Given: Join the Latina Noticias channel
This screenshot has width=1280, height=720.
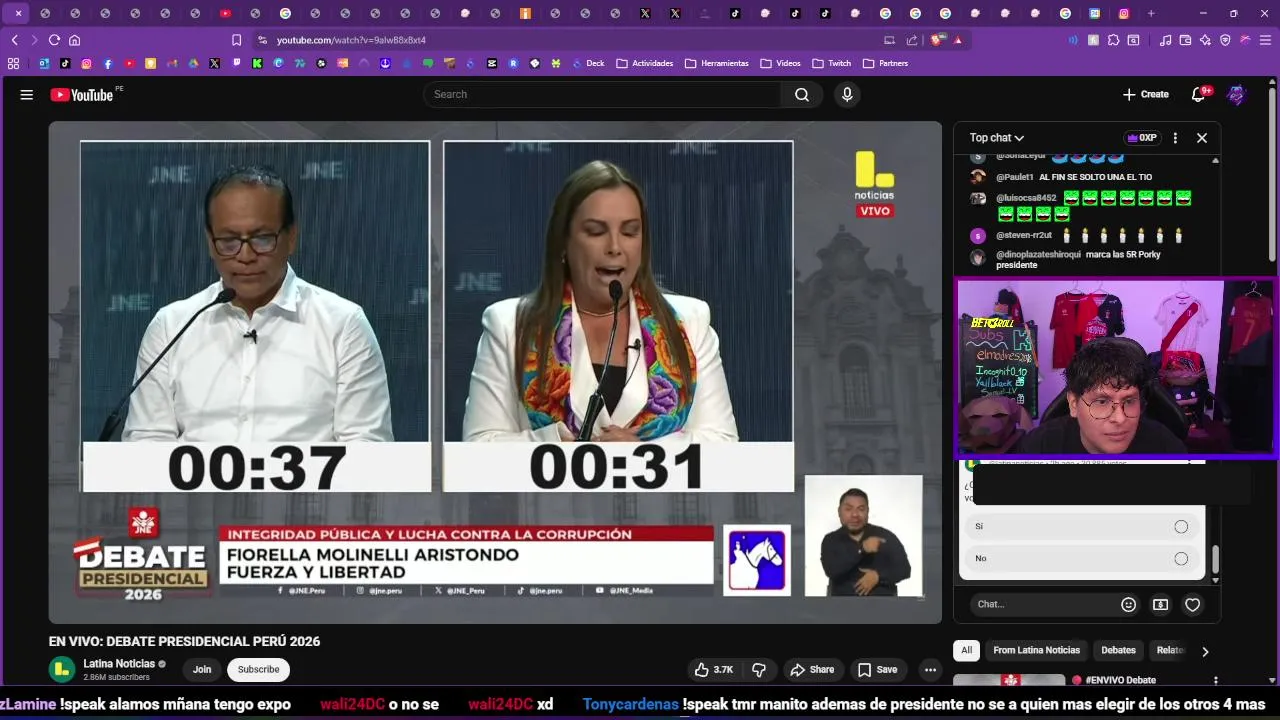Looking at the screenshot, I should tap(202, 670).
